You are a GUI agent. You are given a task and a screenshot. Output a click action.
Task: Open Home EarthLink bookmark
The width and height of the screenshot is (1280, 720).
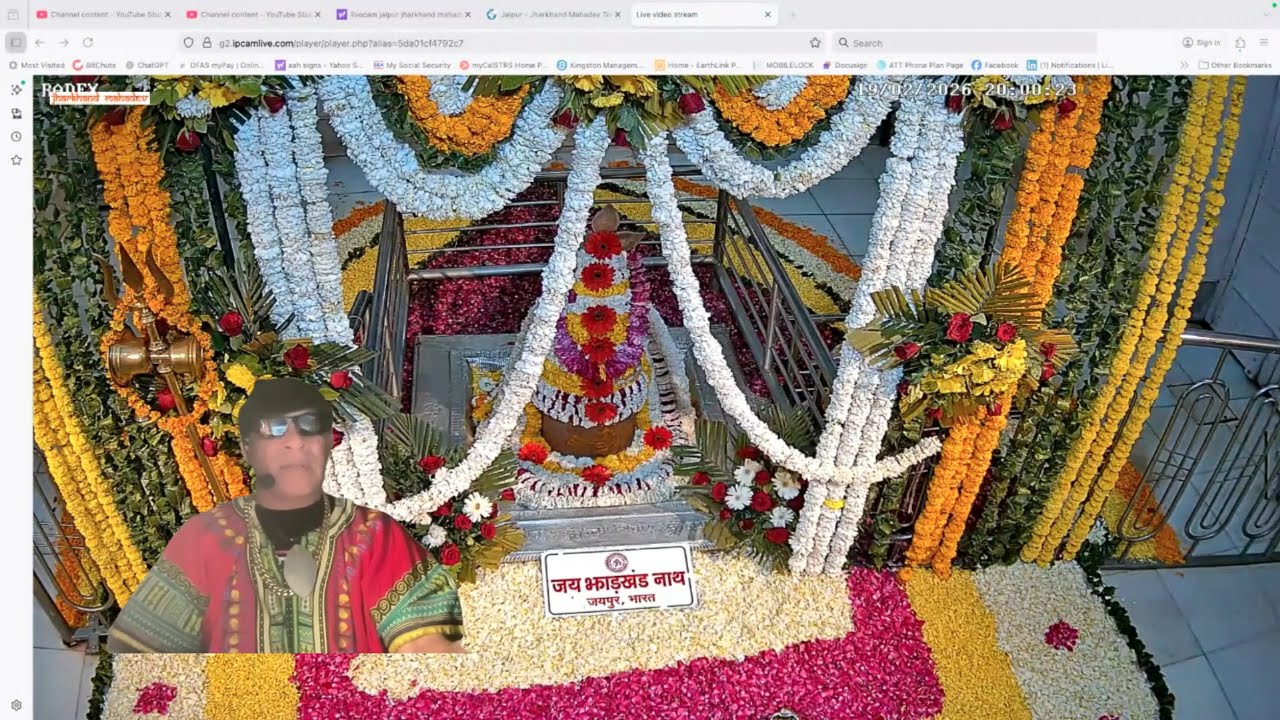[698, 65]
